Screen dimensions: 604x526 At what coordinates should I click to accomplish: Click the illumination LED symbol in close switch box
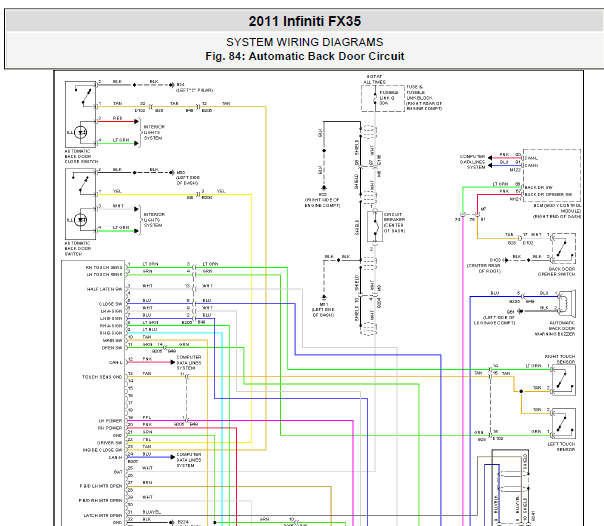tap(81, 132)
